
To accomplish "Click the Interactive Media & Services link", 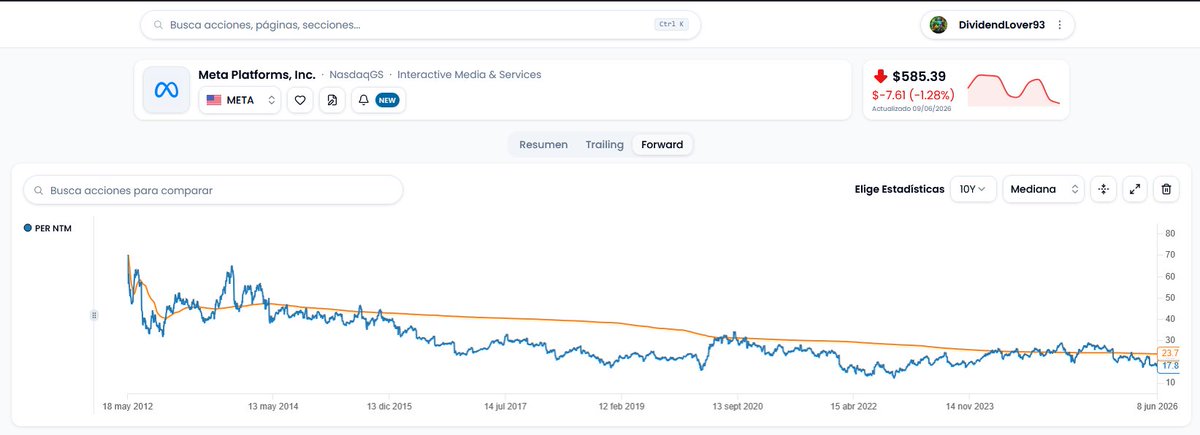I will click(469, 75).
